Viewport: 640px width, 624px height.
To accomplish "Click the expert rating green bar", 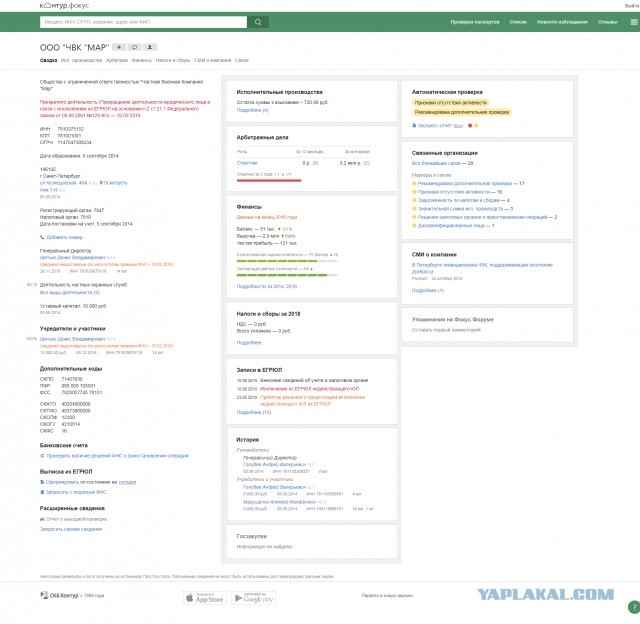I will 287,275.
